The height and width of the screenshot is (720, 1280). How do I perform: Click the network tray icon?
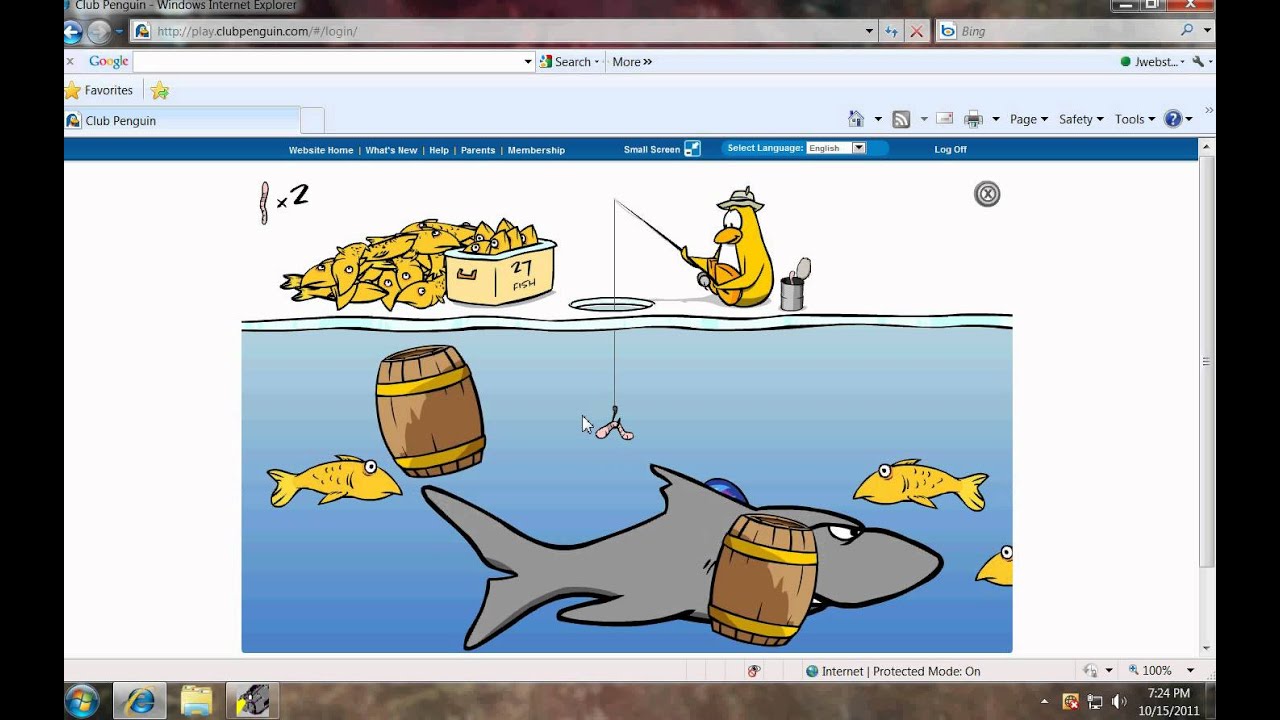point(1095,701)
